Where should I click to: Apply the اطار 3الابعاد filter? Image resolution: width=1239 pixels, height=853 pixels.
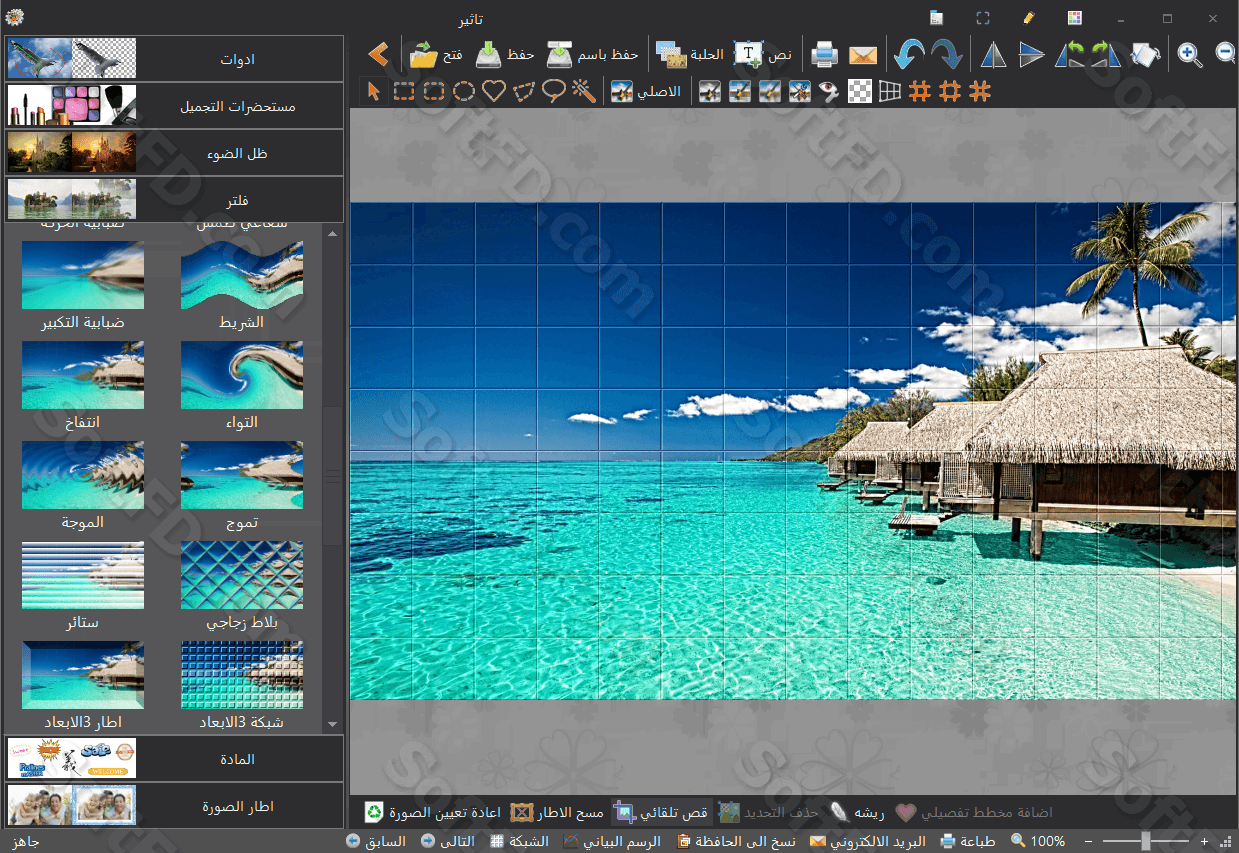click(83, 675)
